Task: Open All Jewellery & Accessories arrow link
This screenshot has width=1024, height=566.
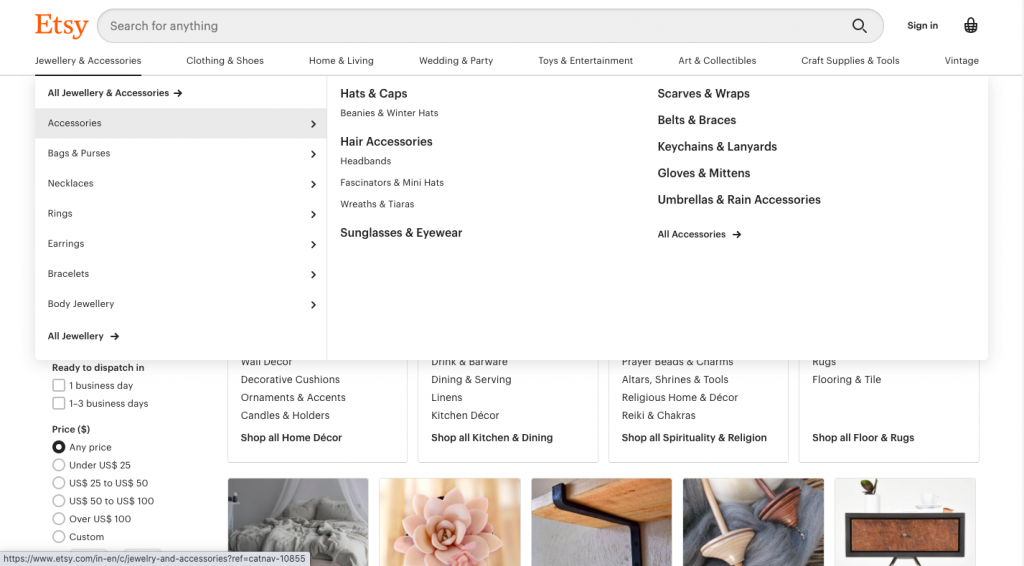Action: [115, 93]
